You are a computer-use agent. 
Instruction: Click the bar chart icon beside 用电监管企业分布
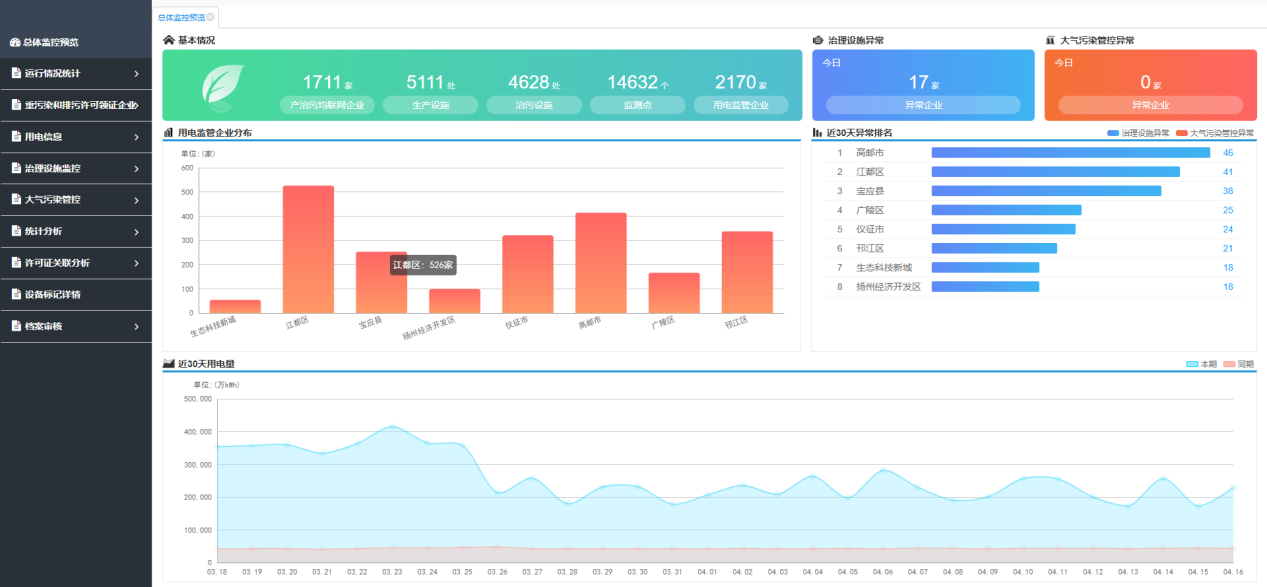pyautogui.click(x=168, y=132)
